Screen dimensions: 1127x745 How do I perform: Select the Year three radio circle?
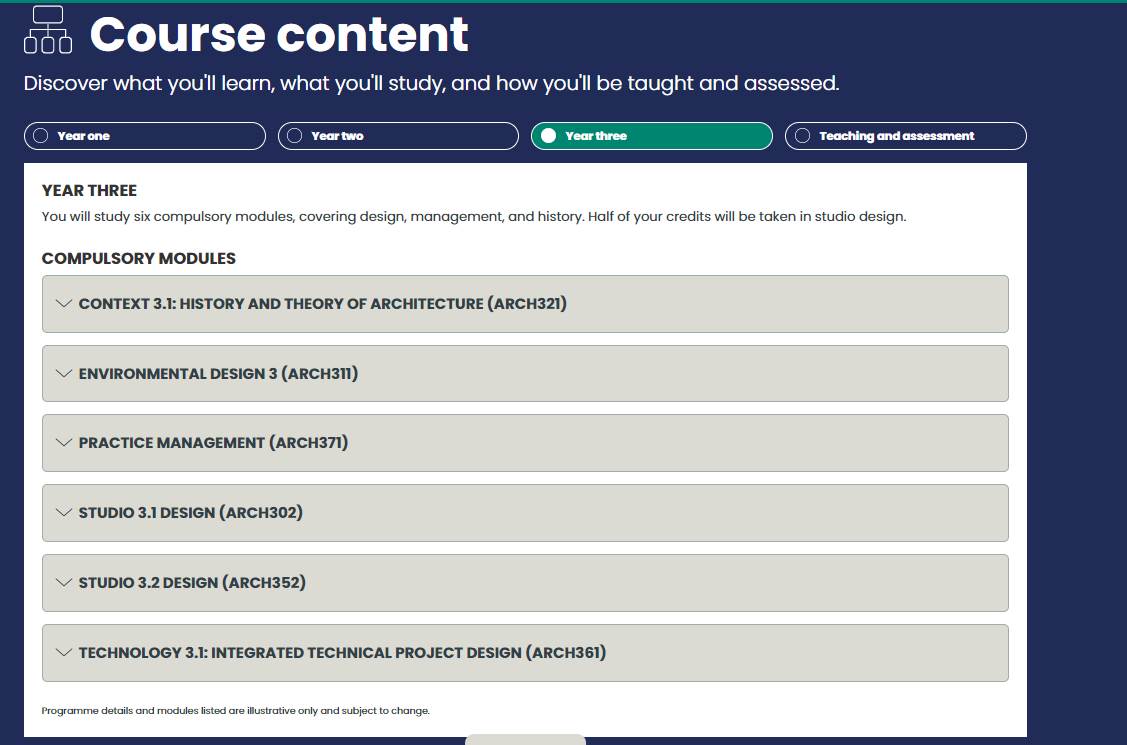coord(548,136)
